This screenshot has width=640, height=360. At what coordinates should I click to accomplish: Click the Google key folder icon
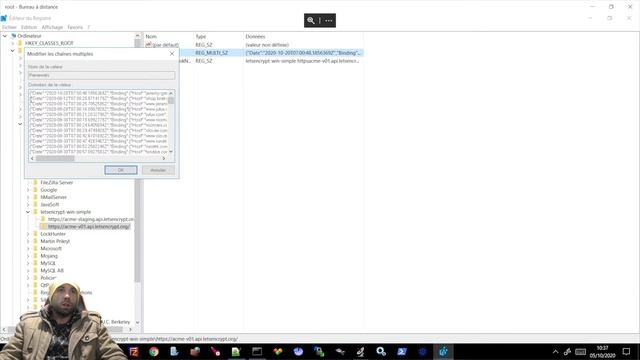(x=36, y=190)
